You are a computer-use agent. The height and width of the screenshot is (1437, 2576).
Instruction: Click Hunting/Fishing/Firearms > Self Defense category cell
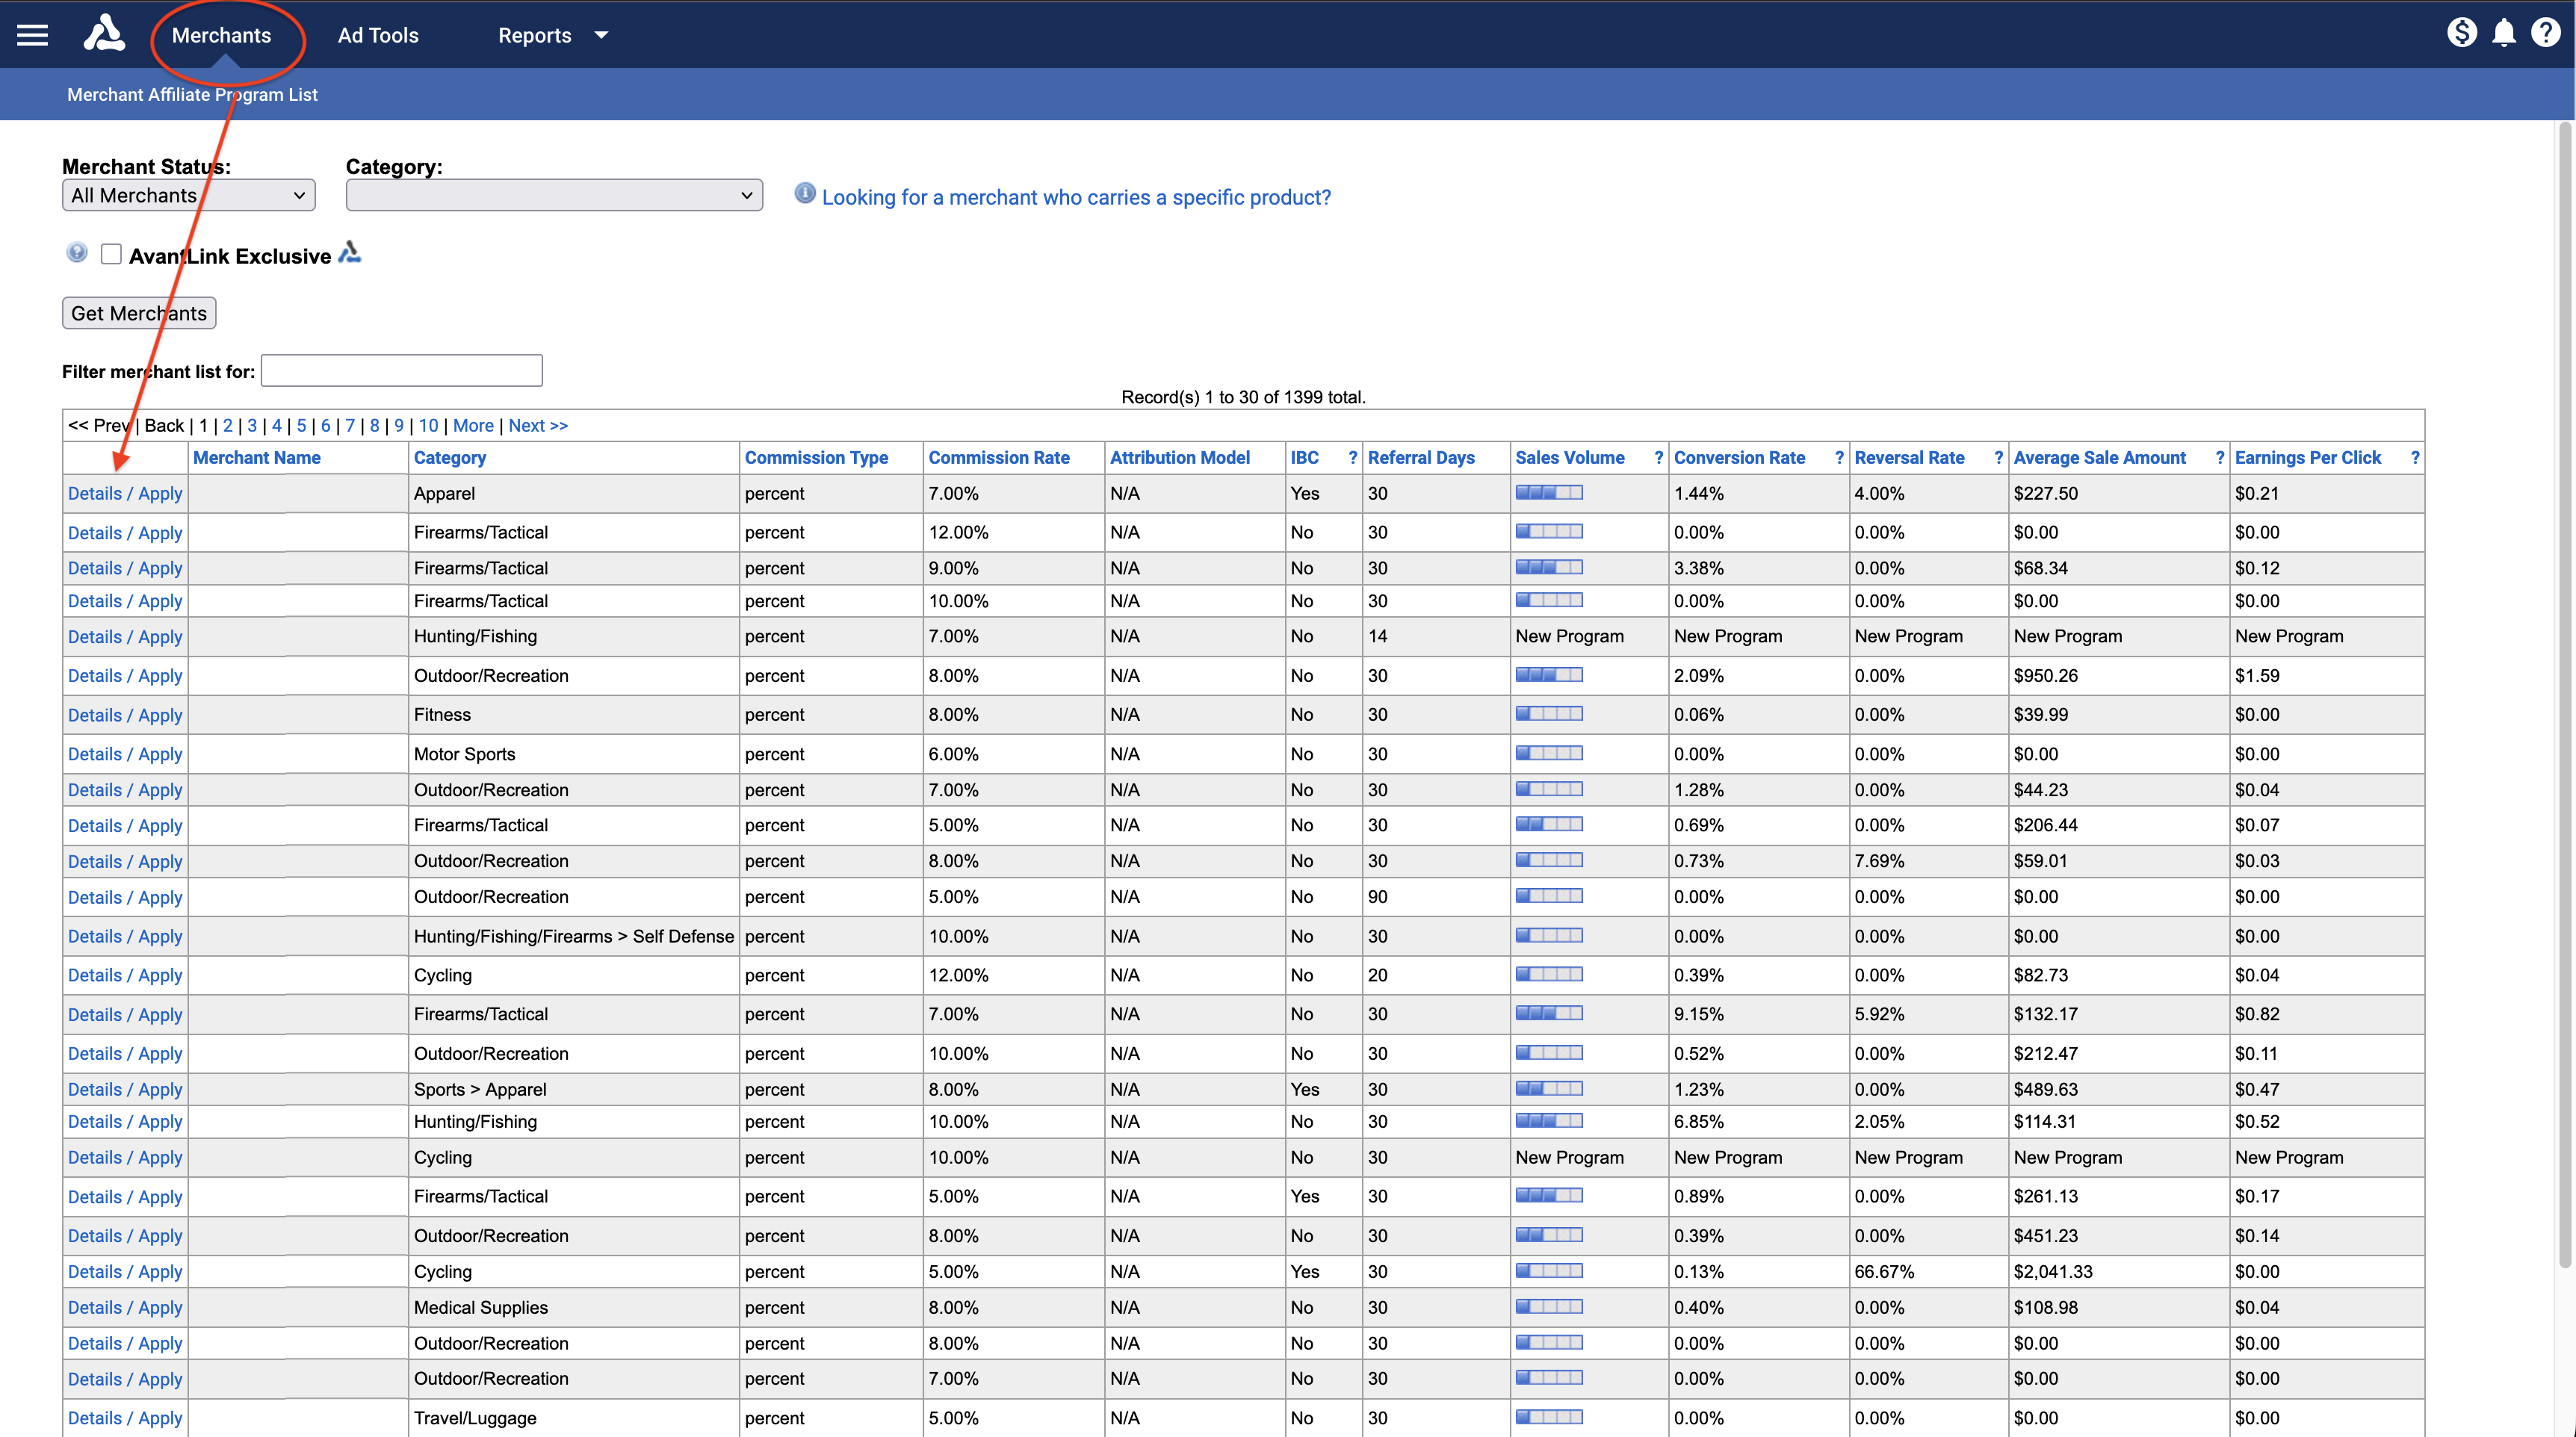(x=574, y=936)
